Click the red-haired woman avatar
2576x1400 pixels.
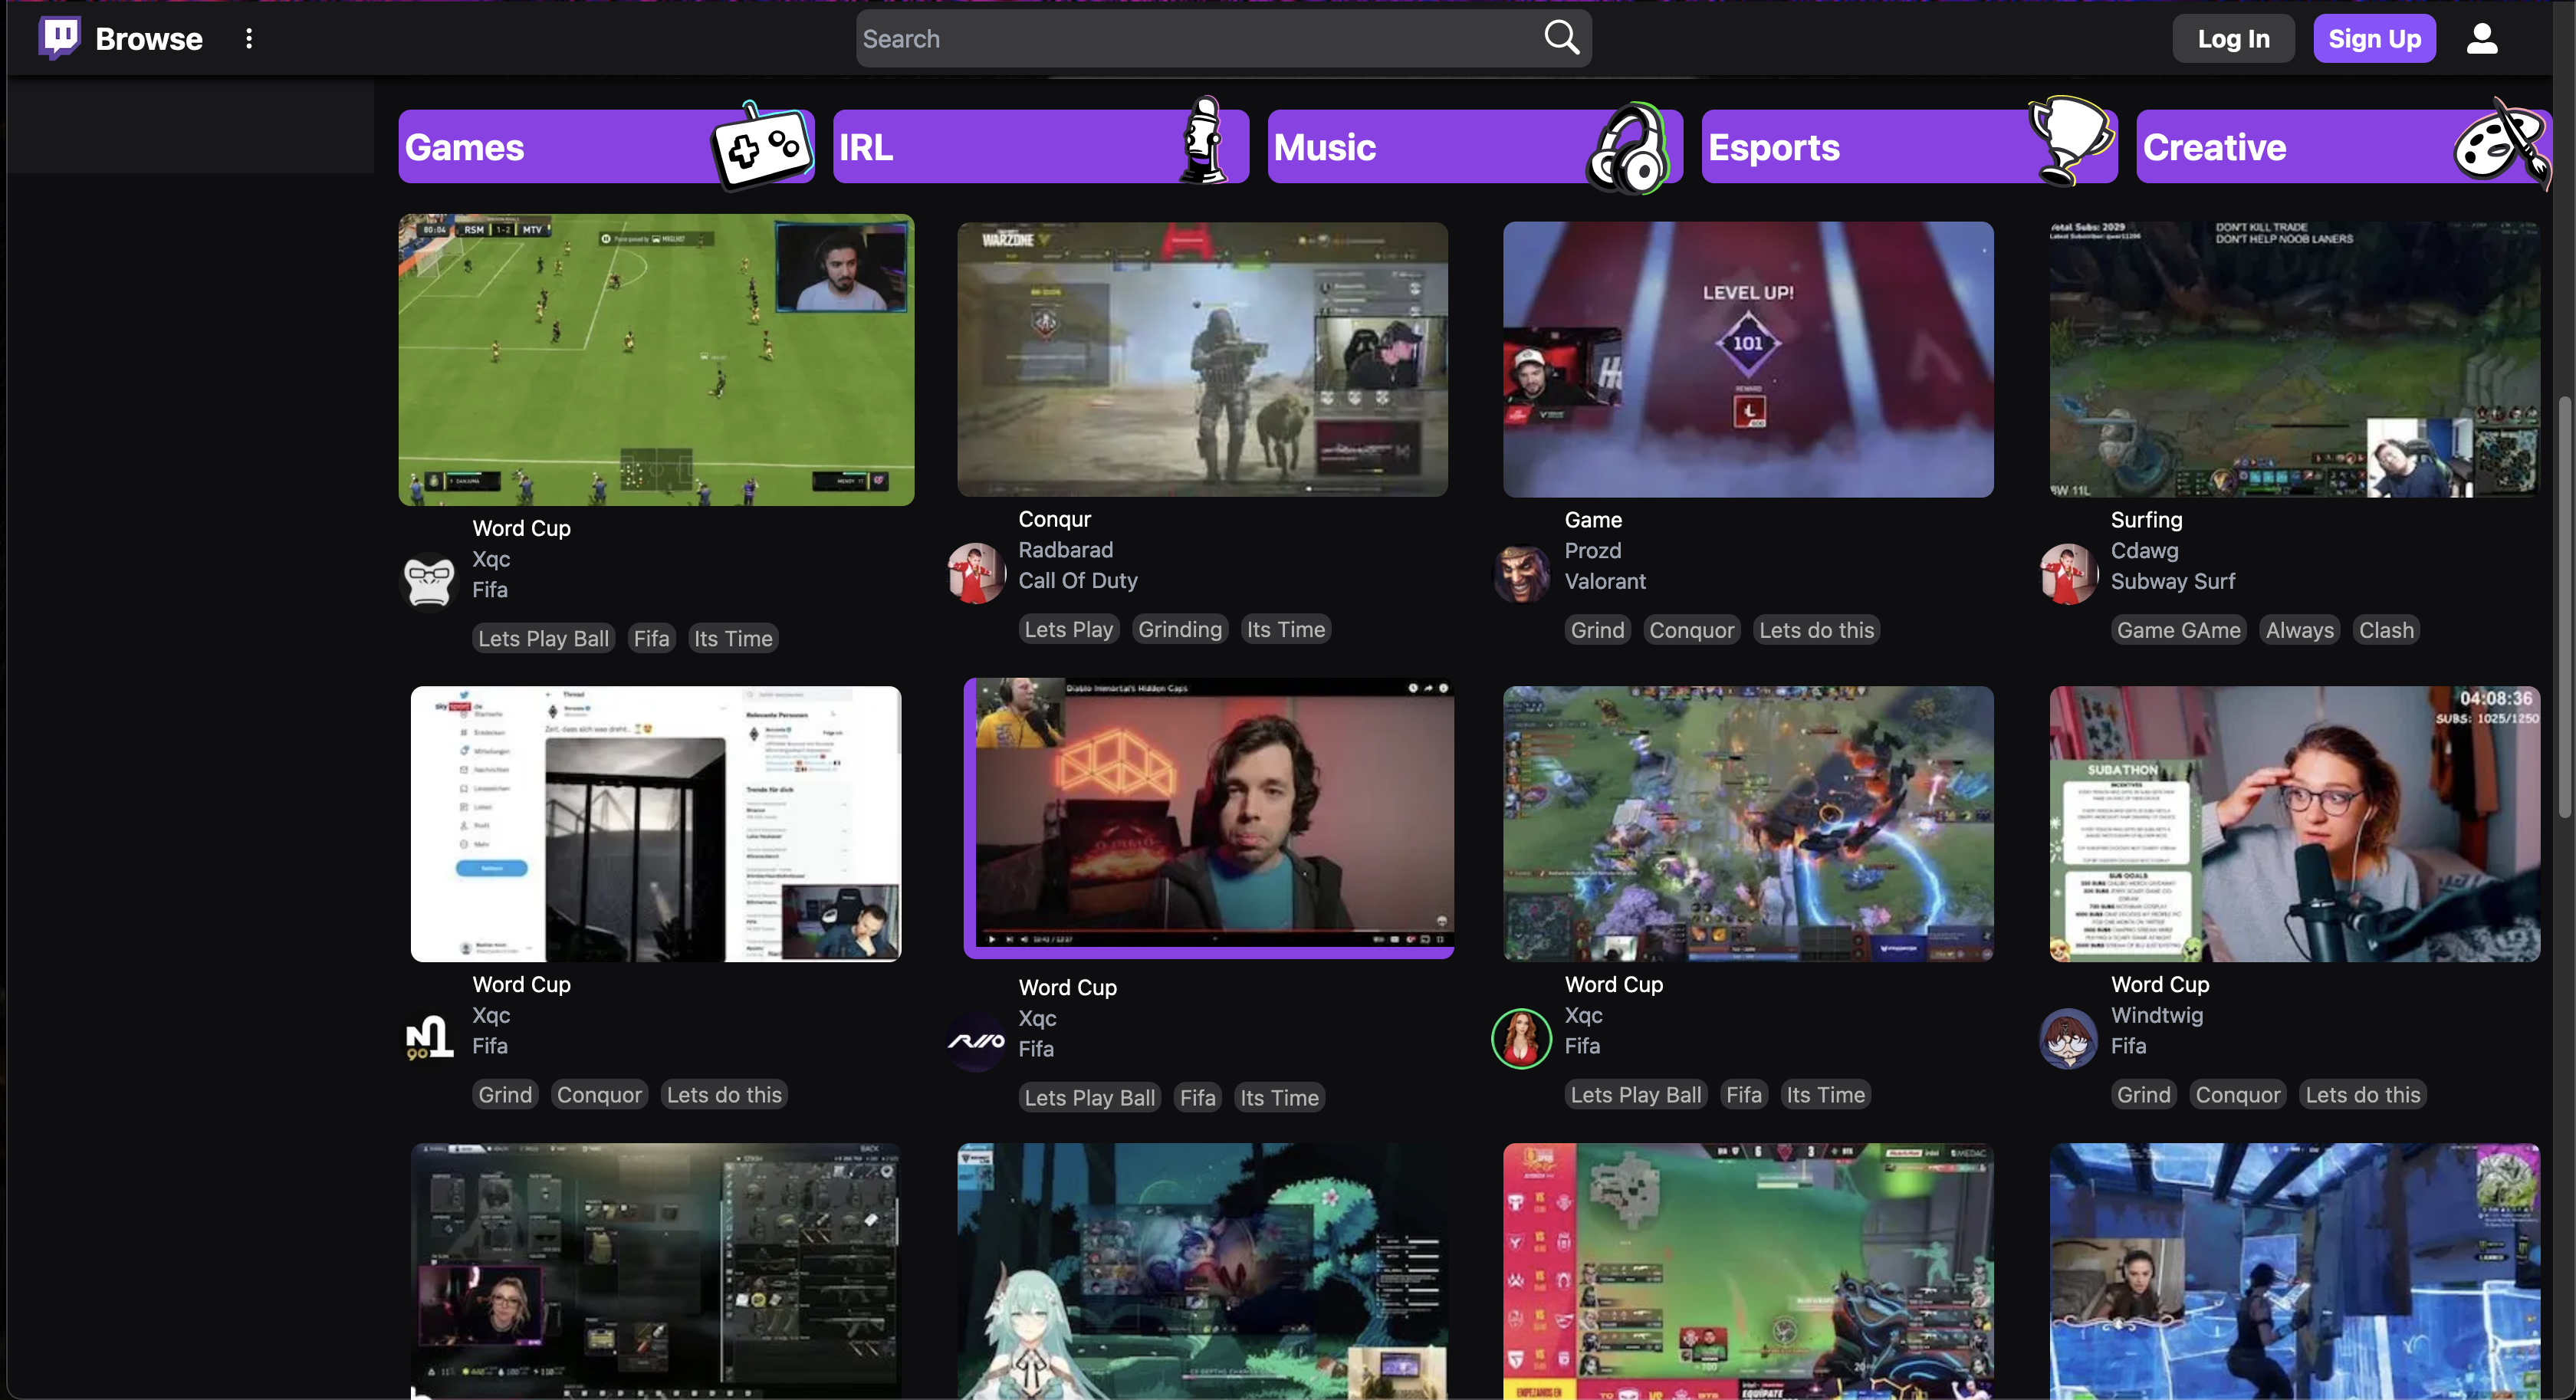click(x=1522, y=1038)
